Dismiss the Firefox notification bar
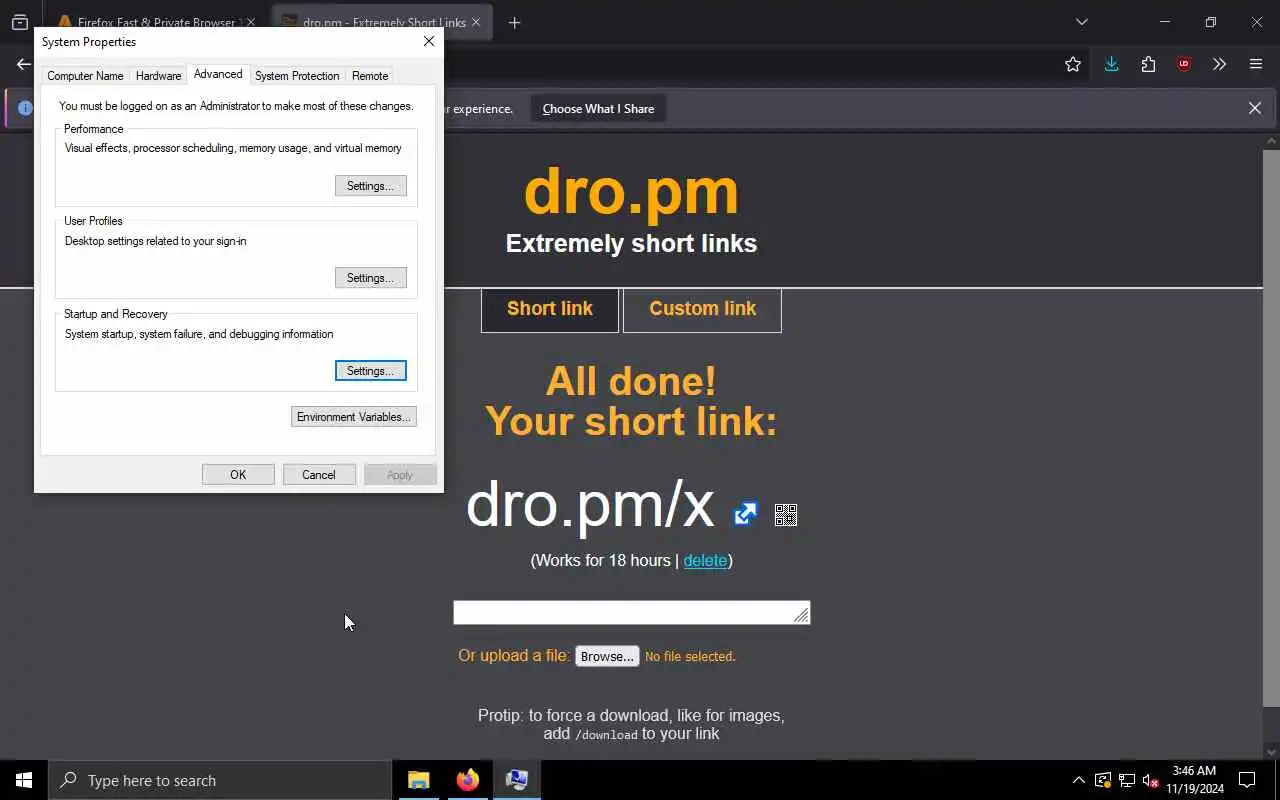Viewport: 1280px width, 800px height. [1254, 108]
